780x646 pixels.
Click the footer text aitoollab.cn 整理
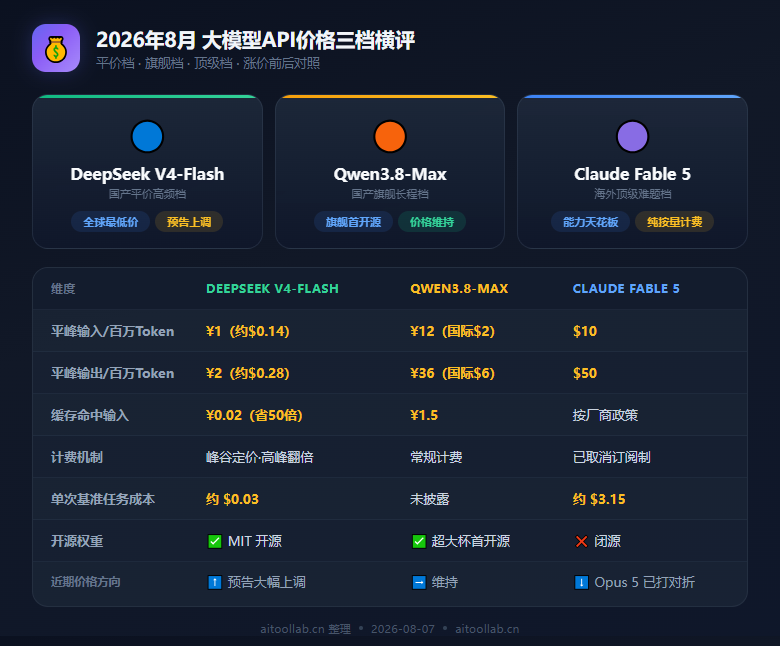[x=305, y=629]
